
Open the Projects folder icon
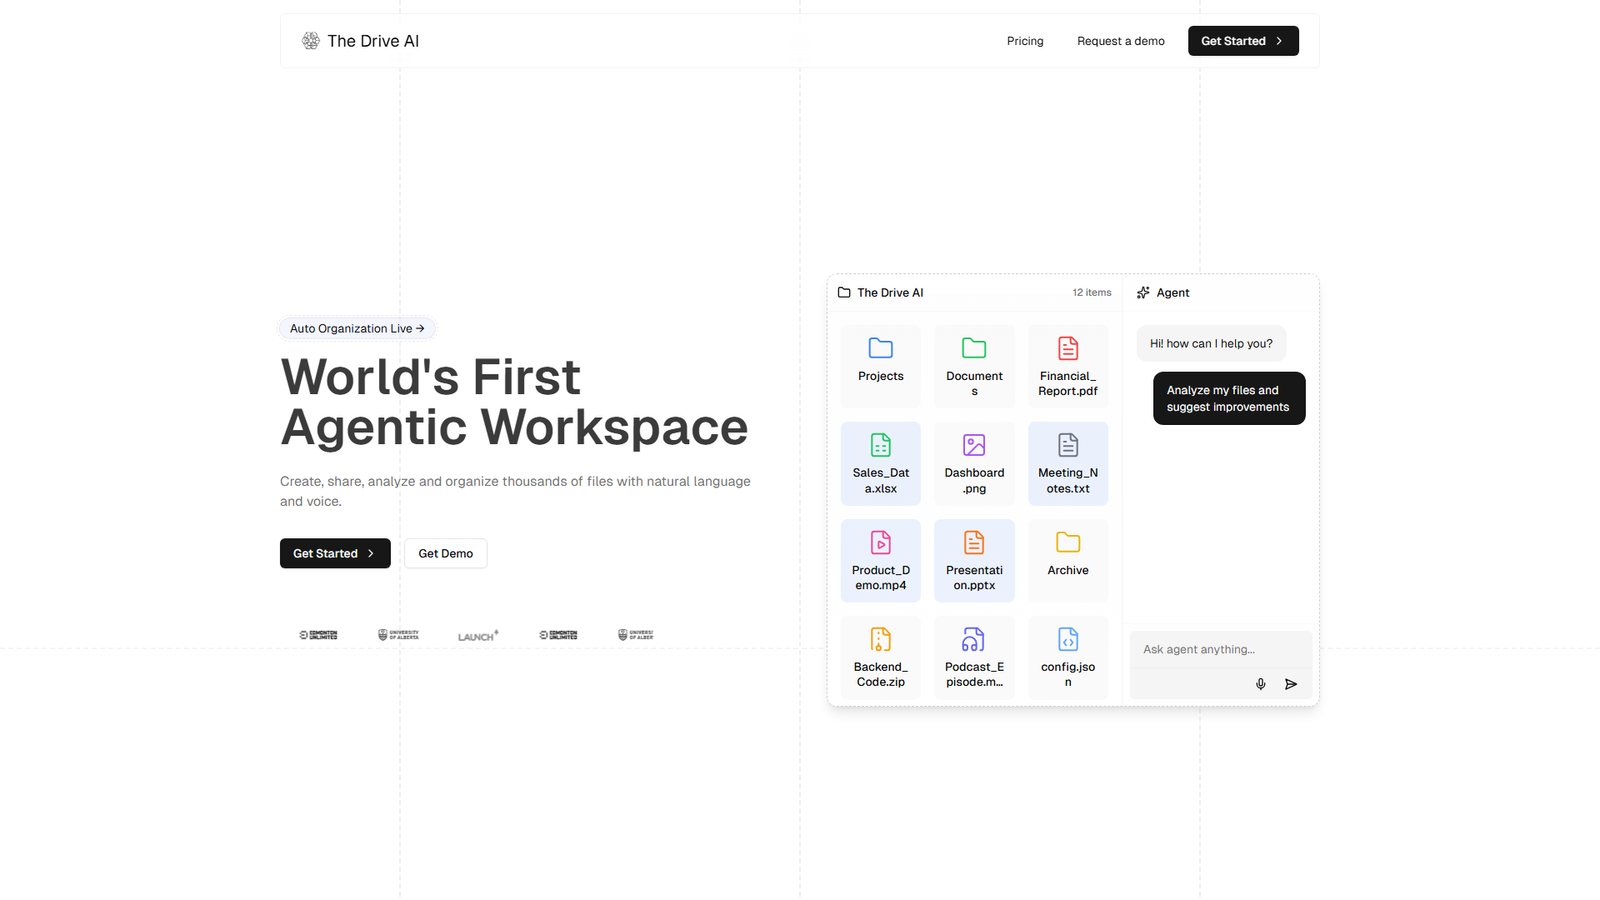coord(880,349)
